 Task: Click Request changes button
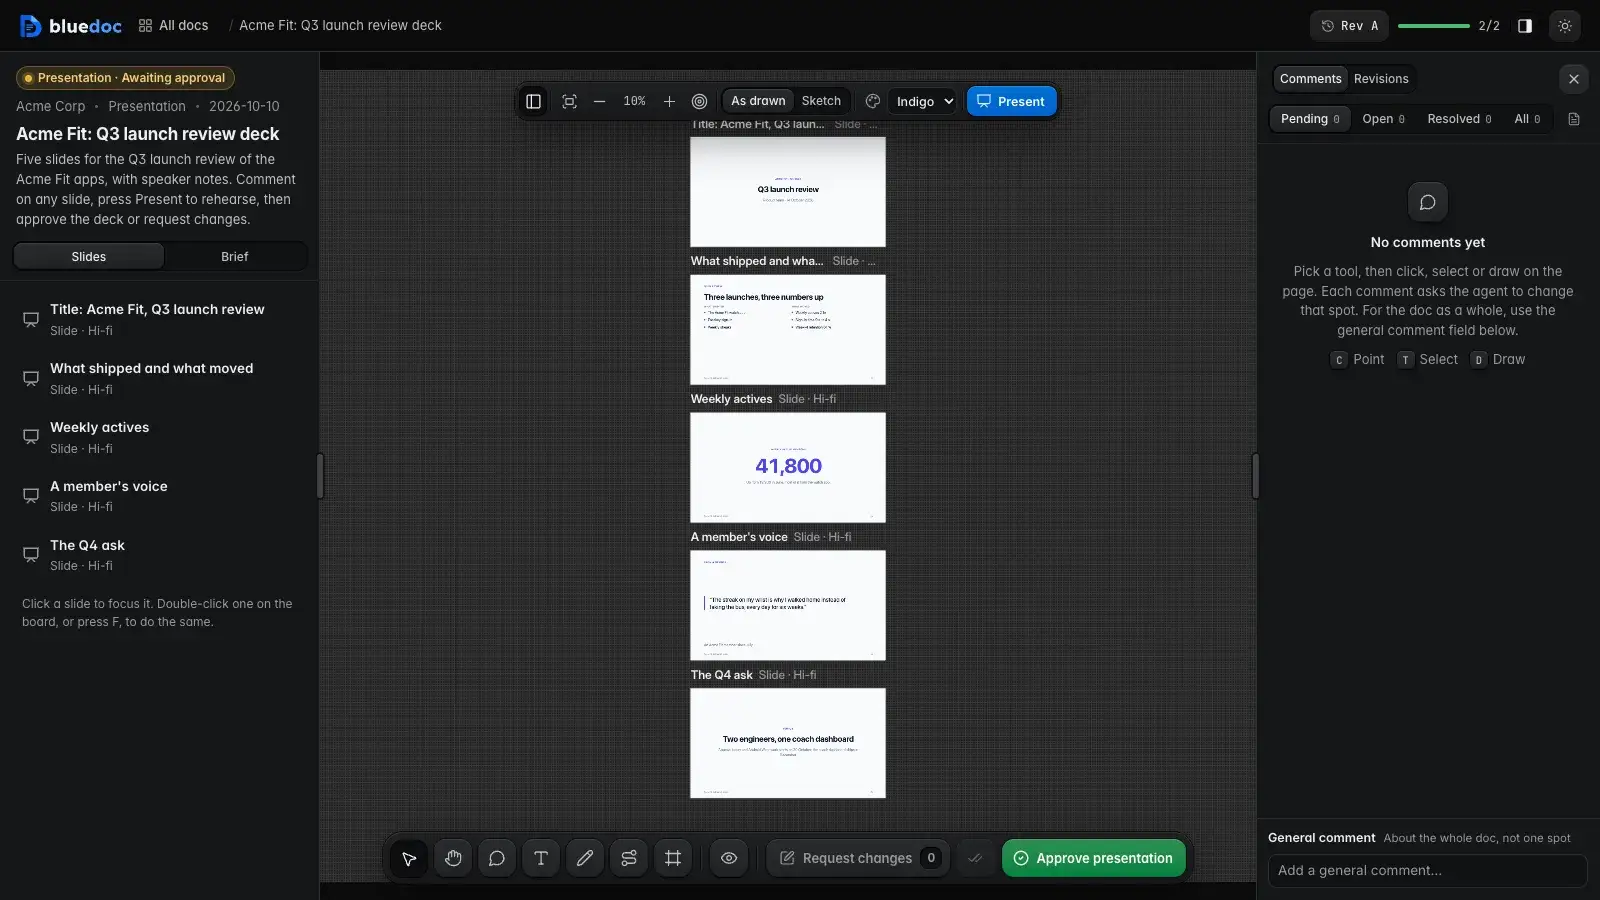tap(858, 858)
